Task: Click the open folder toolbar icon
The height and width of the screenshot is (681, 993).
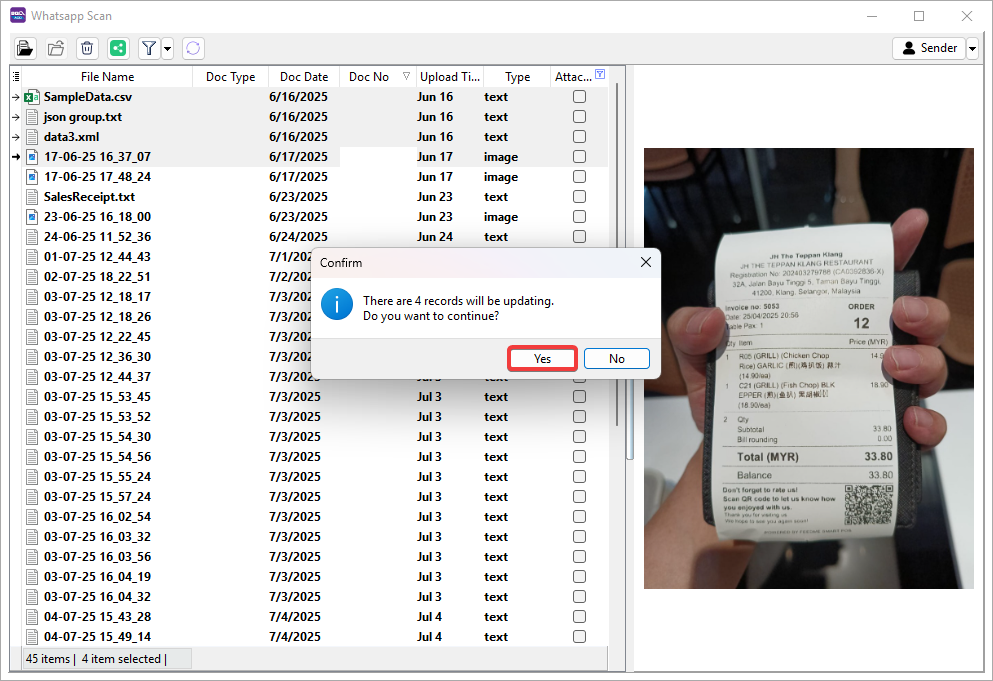Action: [x=56, y=48]
